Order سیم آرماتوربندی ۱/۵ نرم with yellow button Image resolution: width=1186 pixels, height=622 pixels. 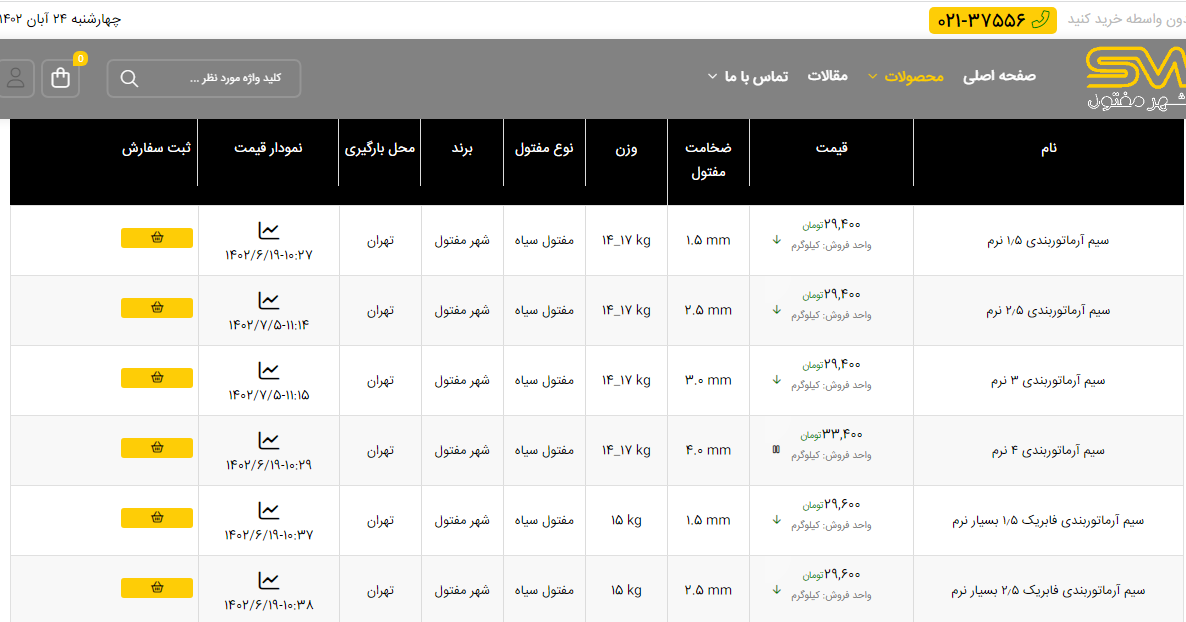click(x=157, y=238)
